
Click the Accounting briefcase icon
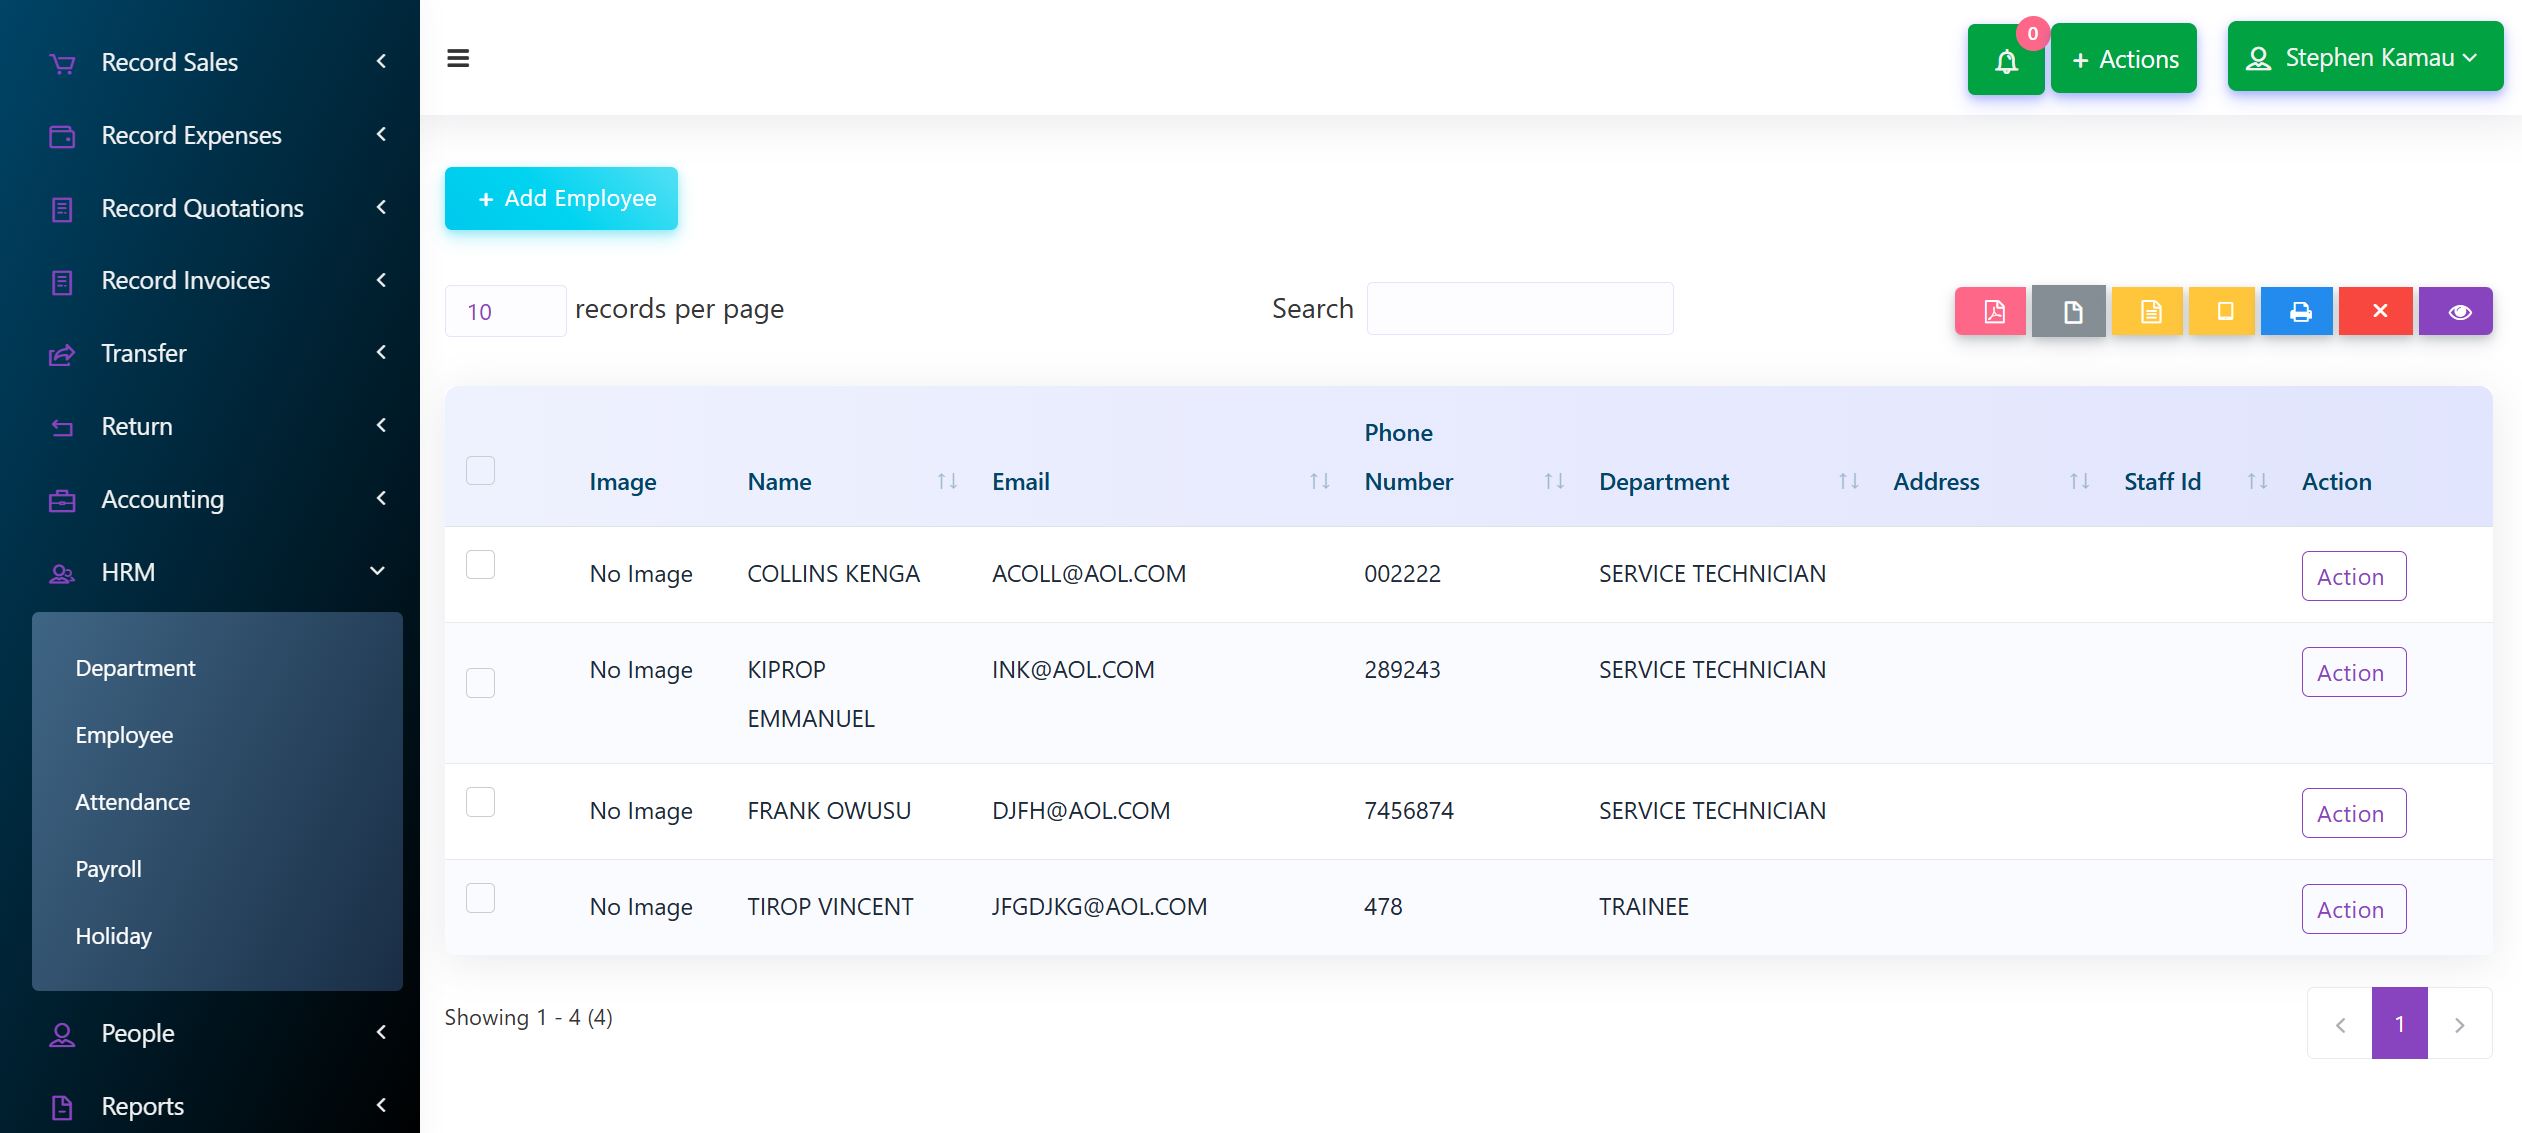tap(62, 500)
